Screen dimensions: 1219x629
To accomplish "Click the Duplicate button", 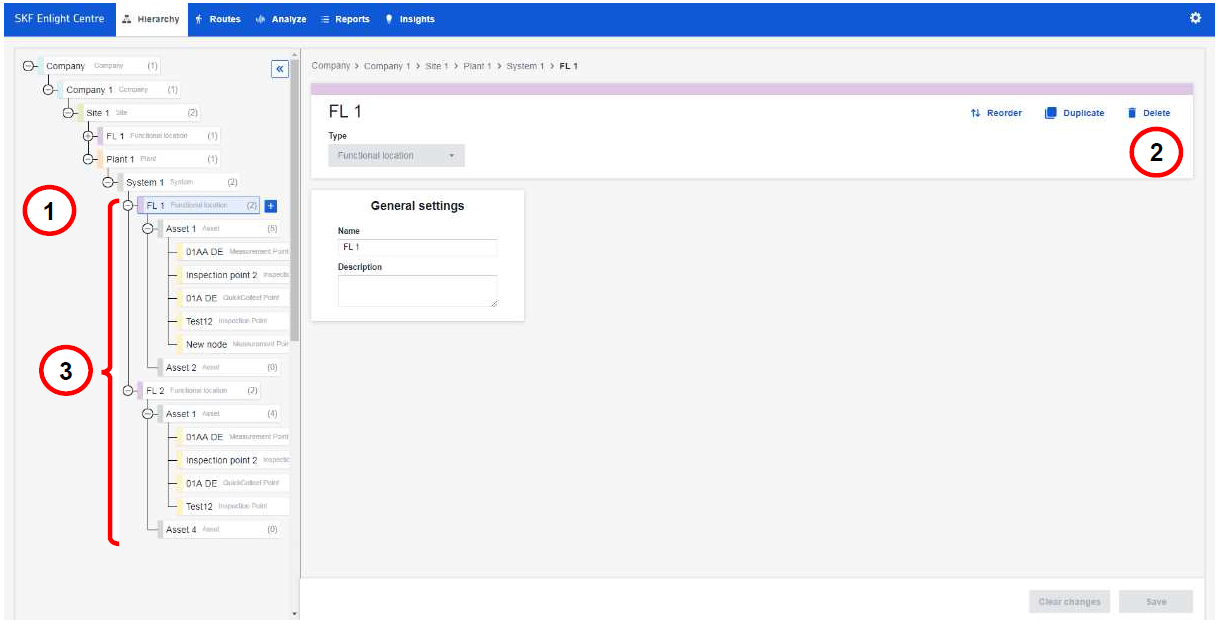I will 1075,113.
